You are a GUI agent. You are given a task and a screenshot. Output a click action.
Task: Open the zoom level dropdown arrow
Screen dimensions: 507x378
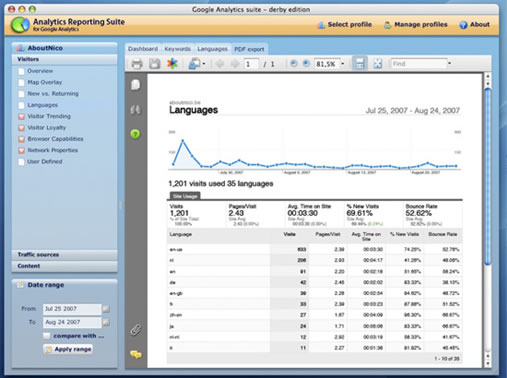[343, 64]
